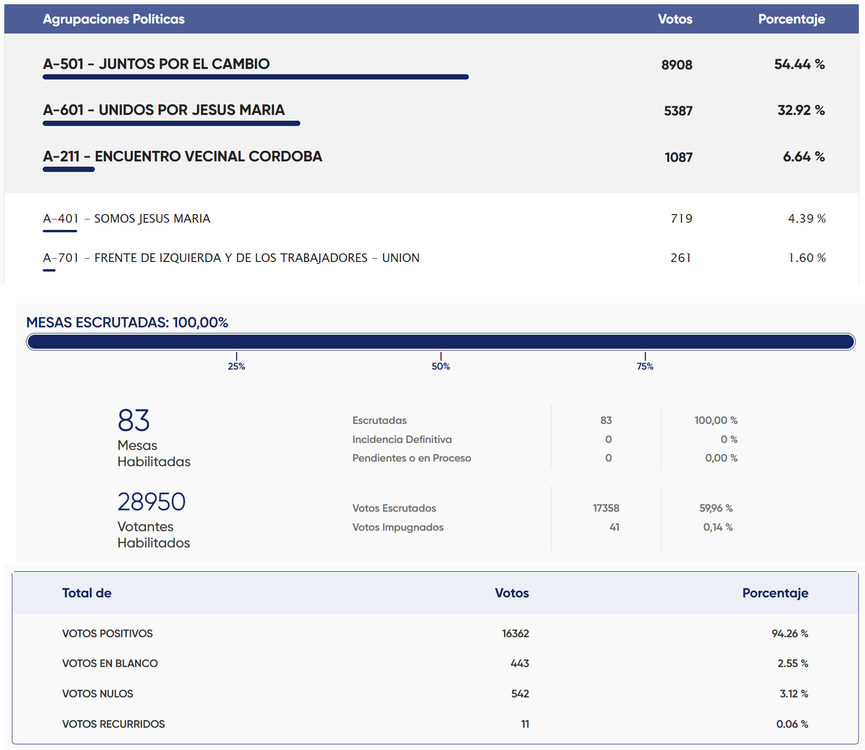The width and height of the screenshot is (865, 750).
Task: Click the vote bar under Unidos por Jesus Maria
Action: [x=171, y=124]
